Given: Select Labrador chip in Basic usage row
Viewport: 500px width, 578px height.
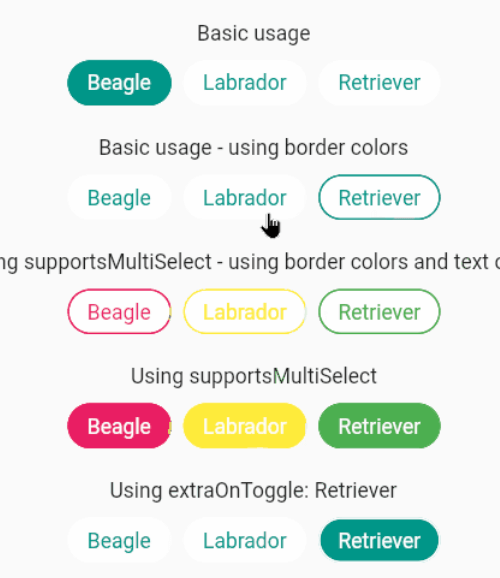Looking at the screenshot, I should [x=244, y=83].
